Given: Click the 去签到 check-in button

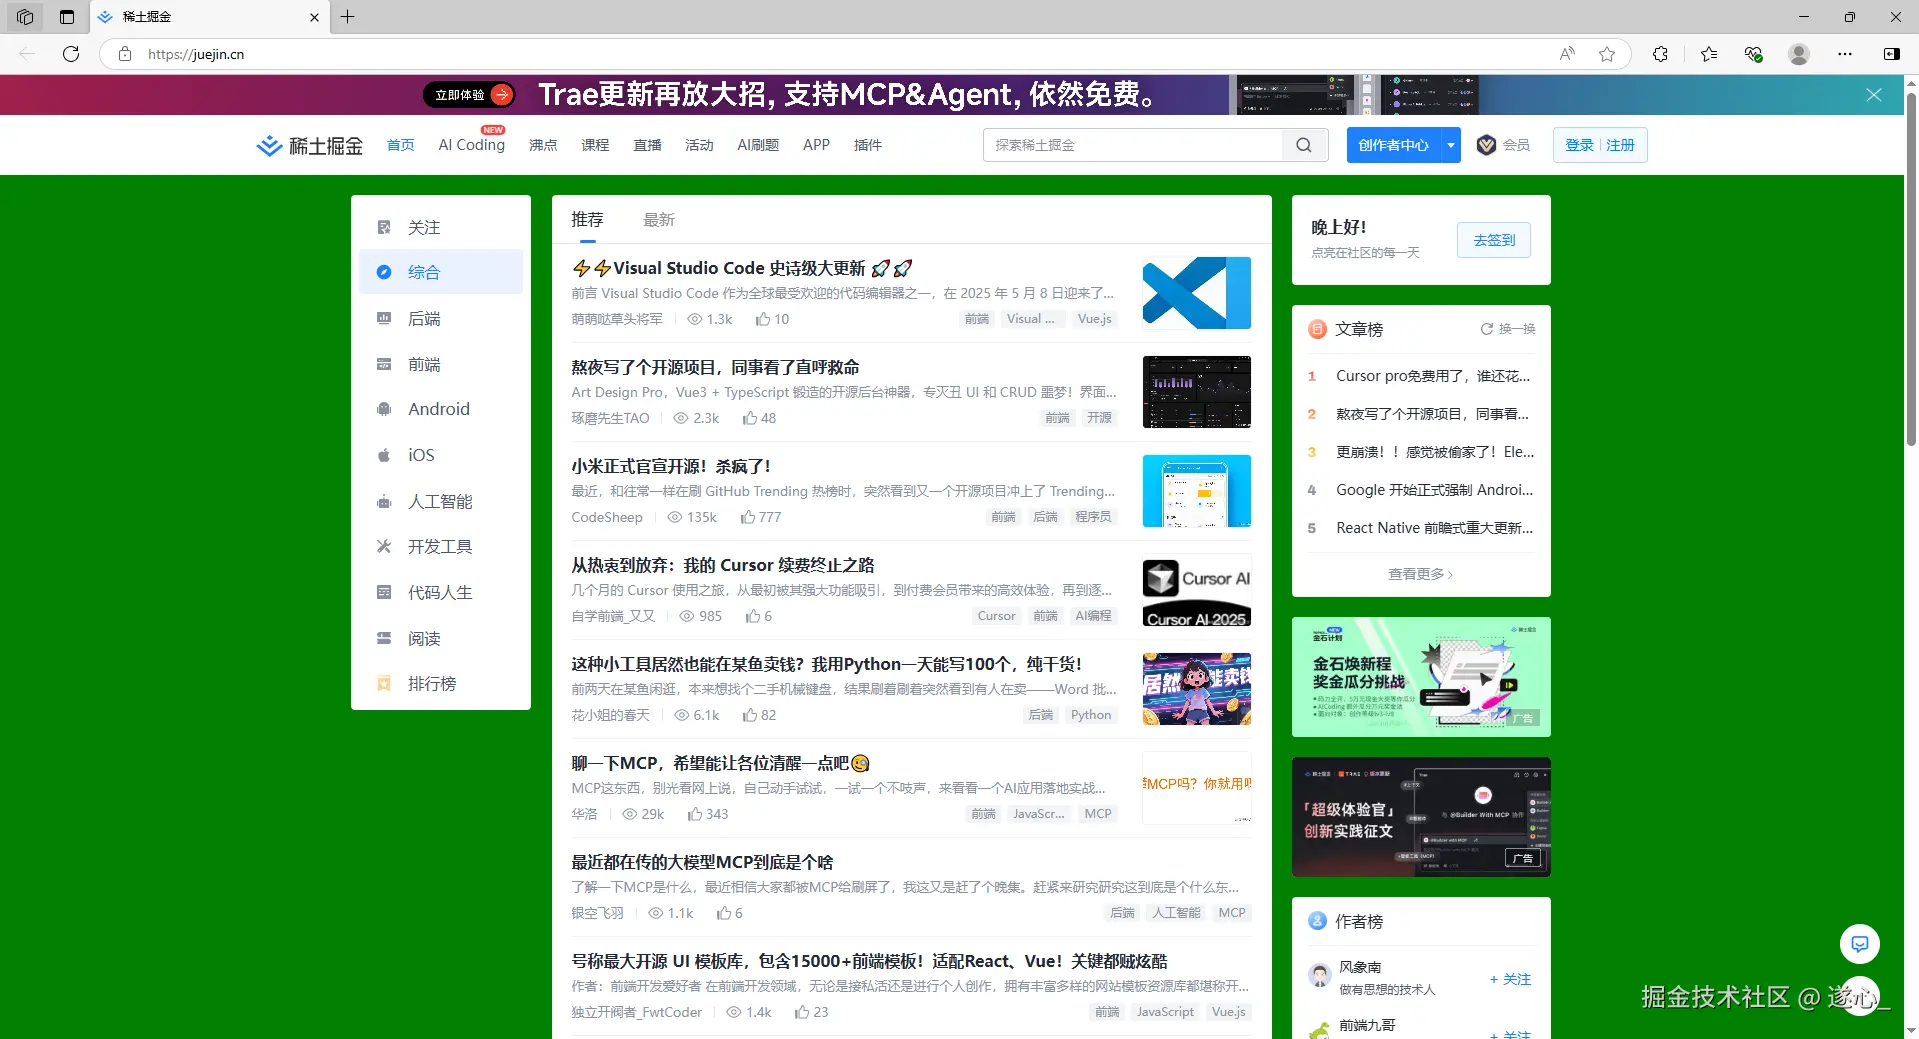Looking at the screenshot, I should [x=1493, y=240].
